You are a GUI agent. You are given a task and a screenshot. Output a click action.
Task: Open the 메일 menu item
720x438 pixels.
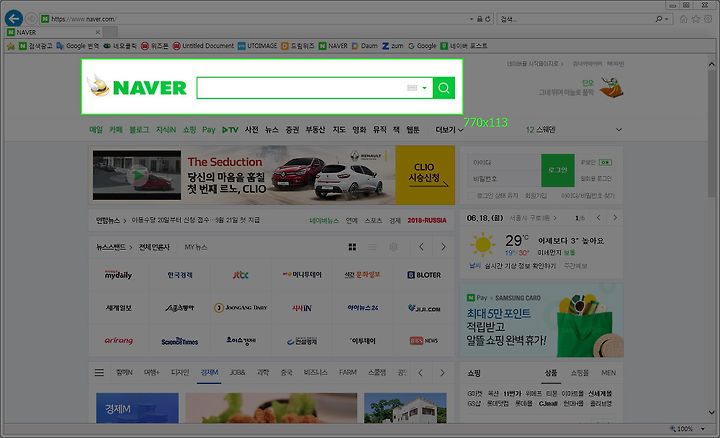96,130
